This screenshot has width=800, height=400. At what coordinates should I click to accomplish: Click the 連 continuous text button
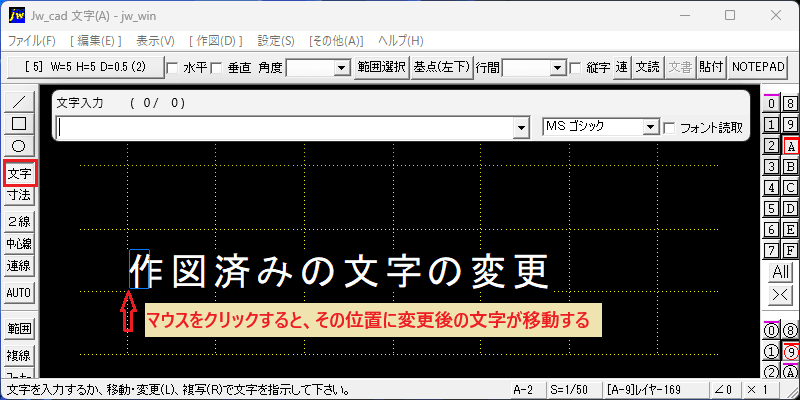(621, 67)
